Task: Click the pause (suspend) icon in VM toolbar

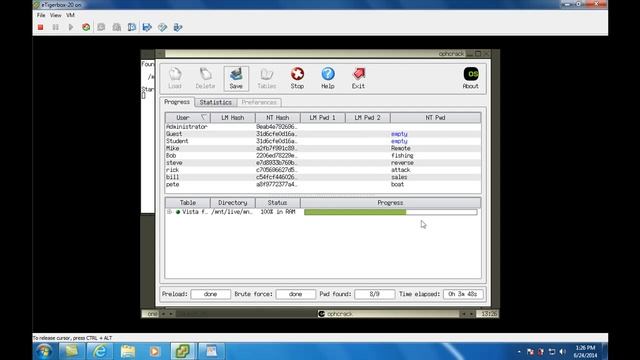Action: tap(56, 27)
